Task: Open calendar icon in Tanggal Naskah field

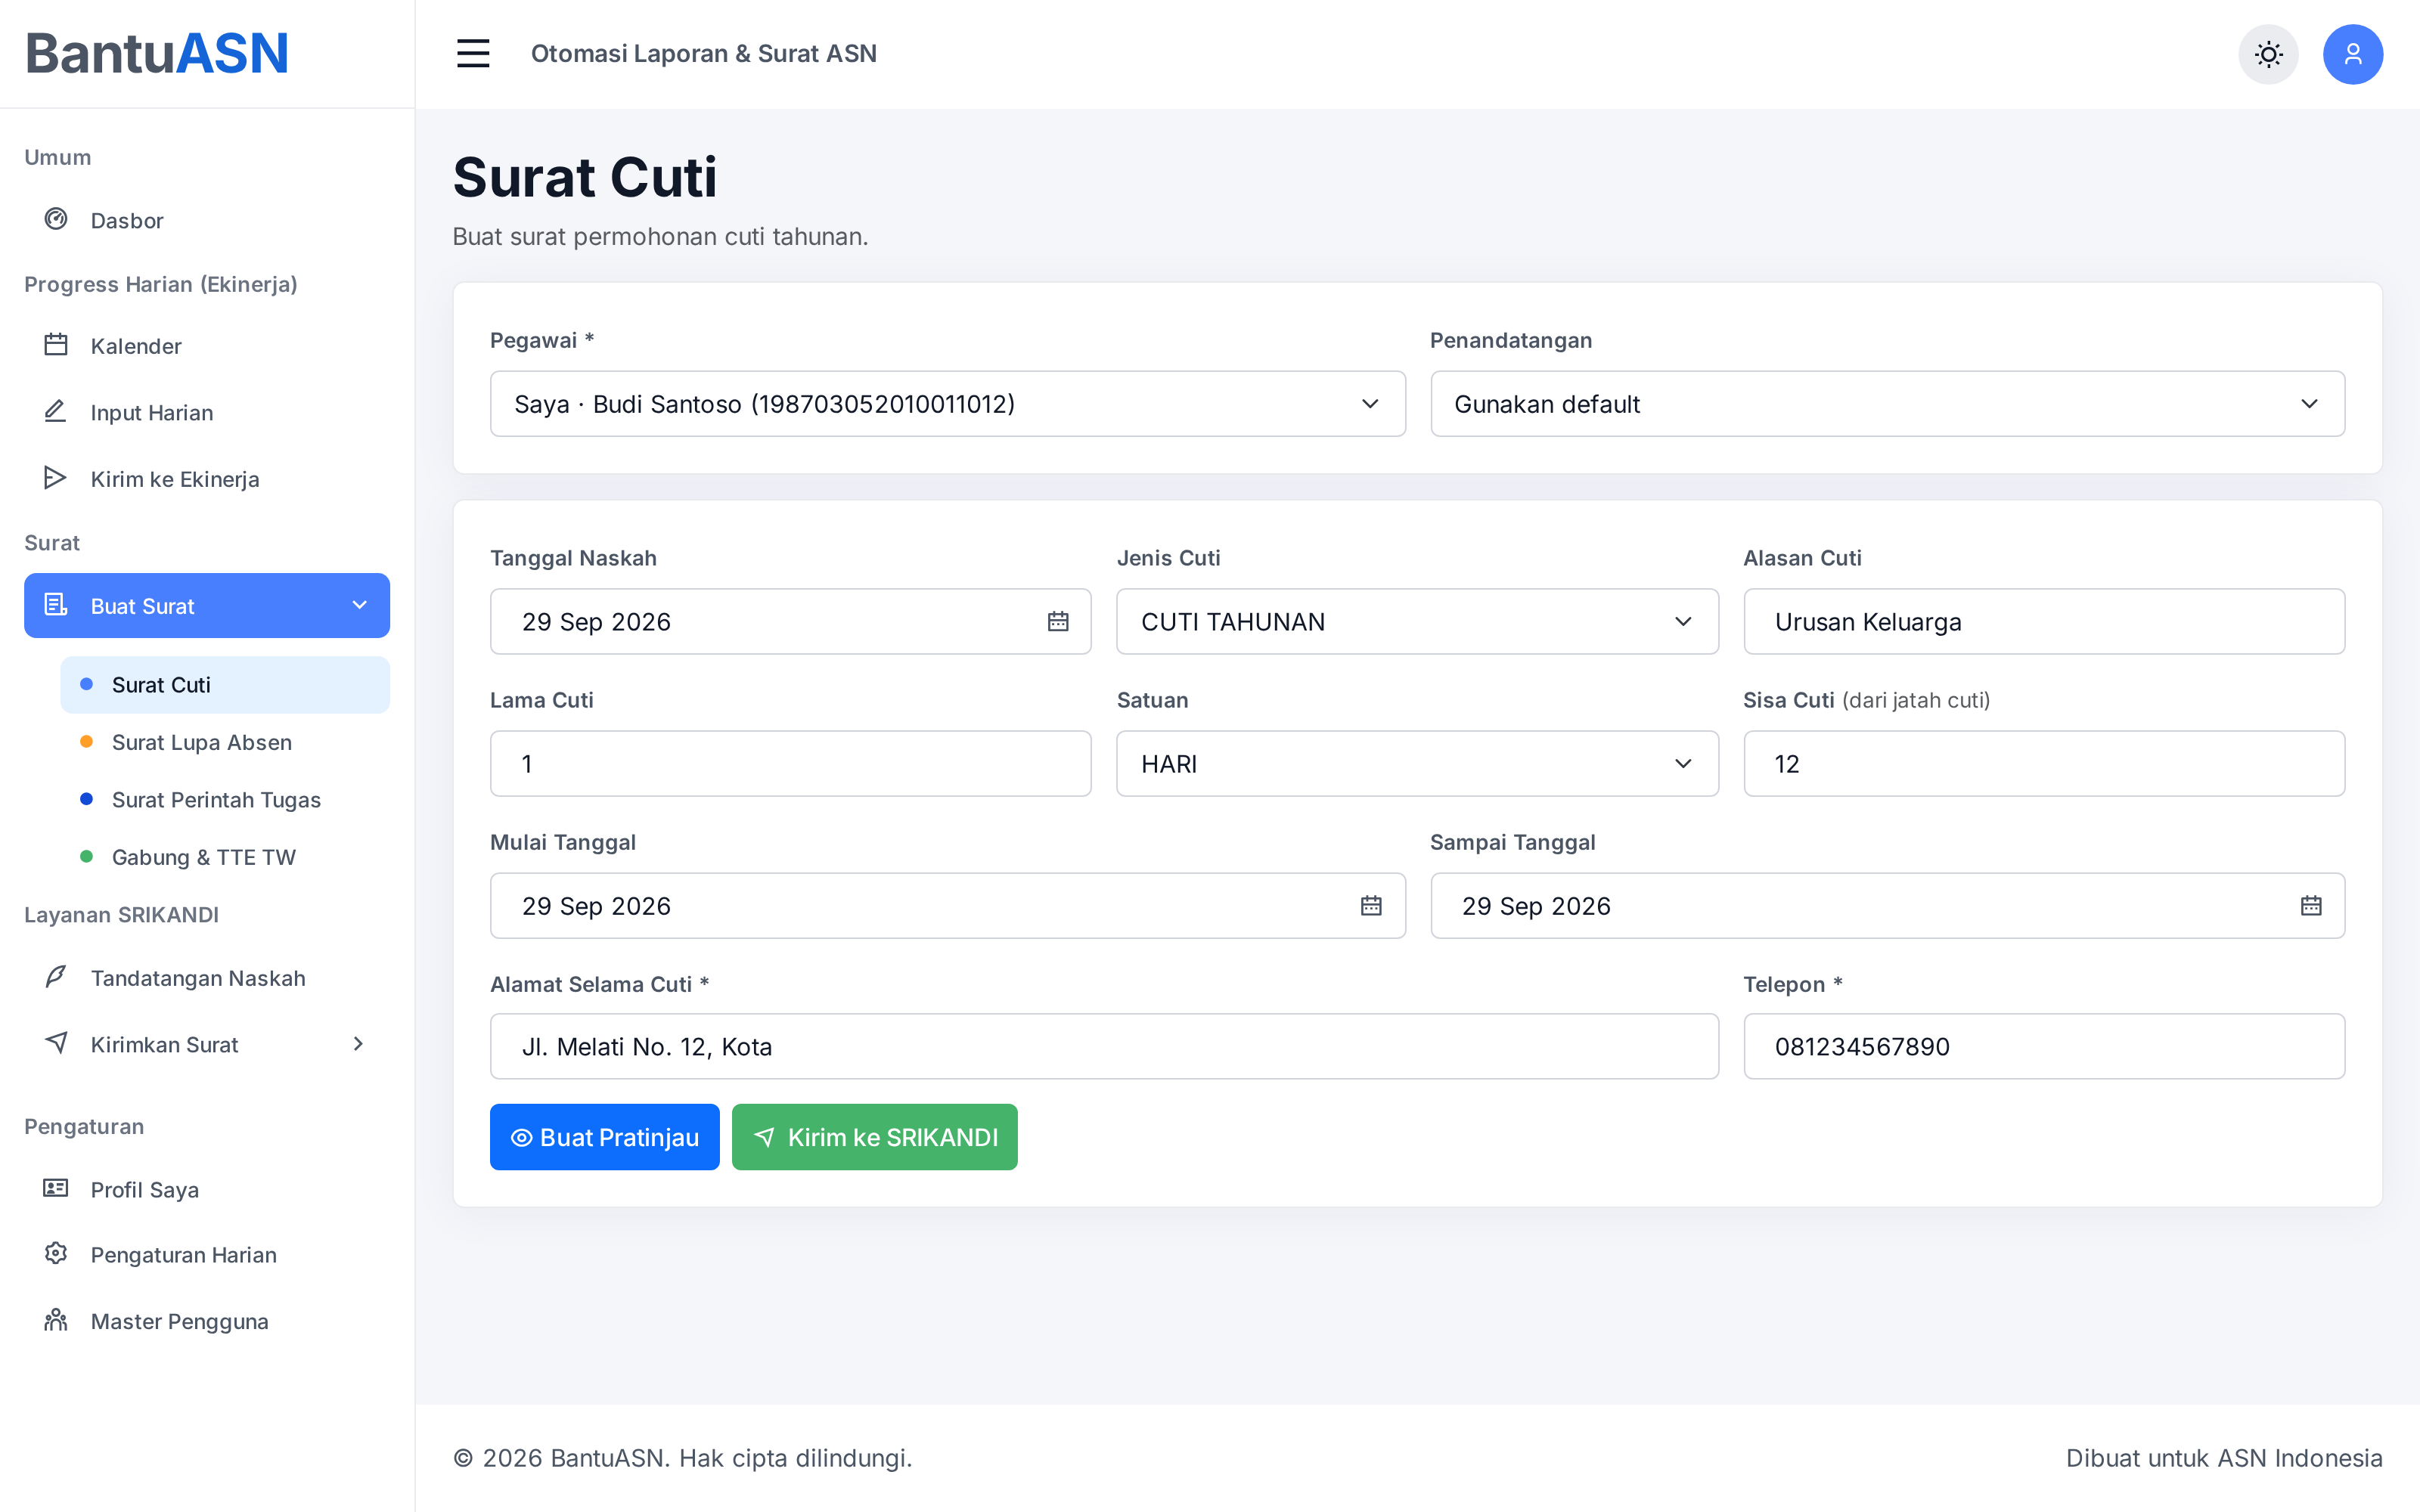Action: click(x=1058, y=622)
